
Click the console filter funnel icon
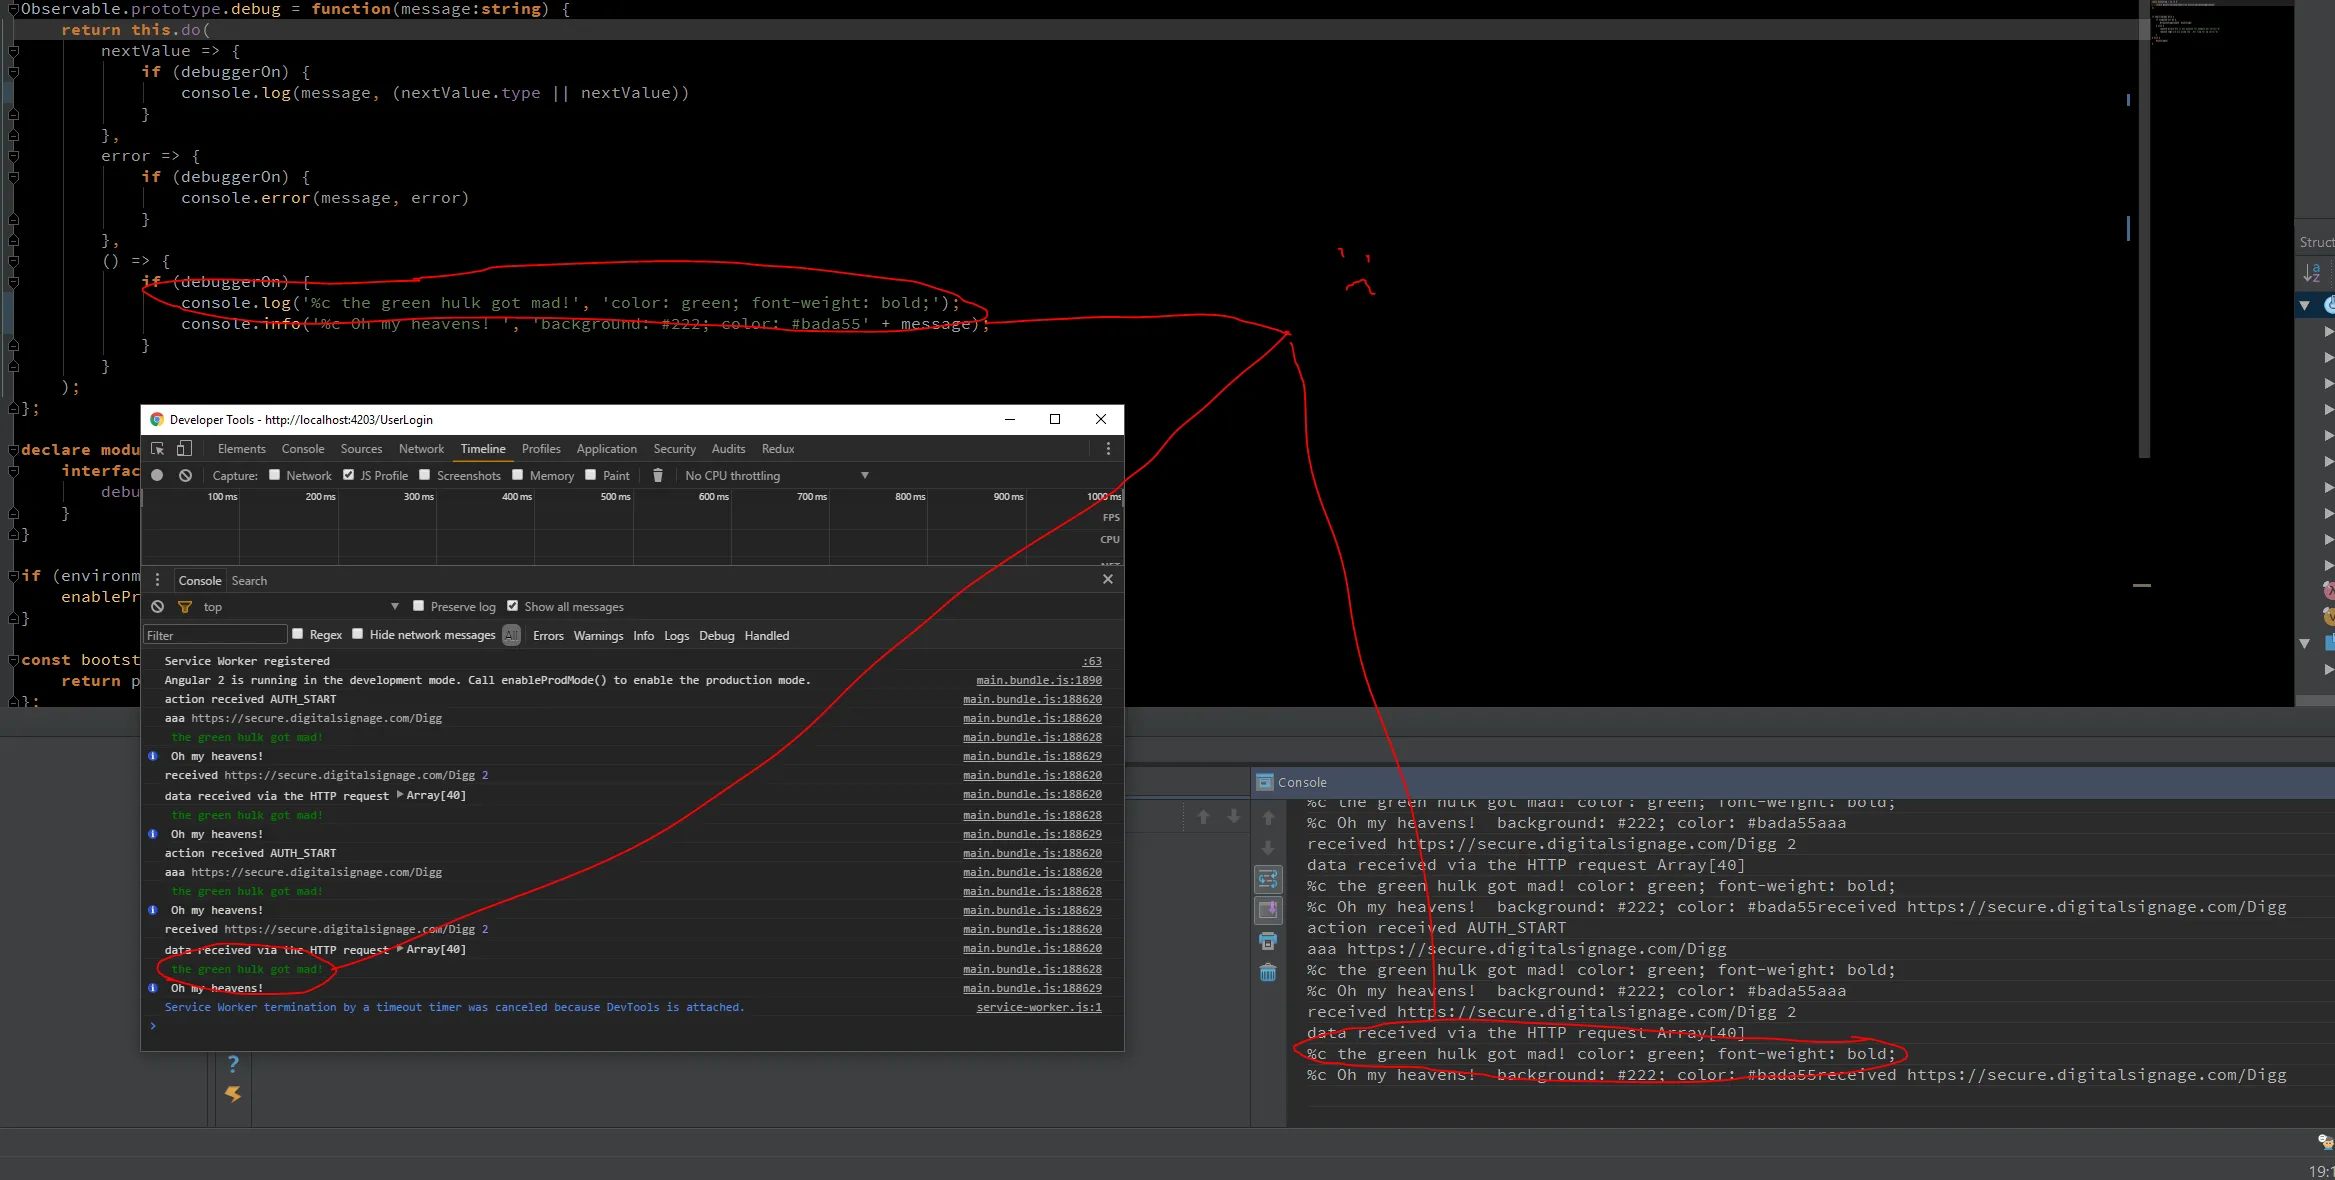coord(185,607)
